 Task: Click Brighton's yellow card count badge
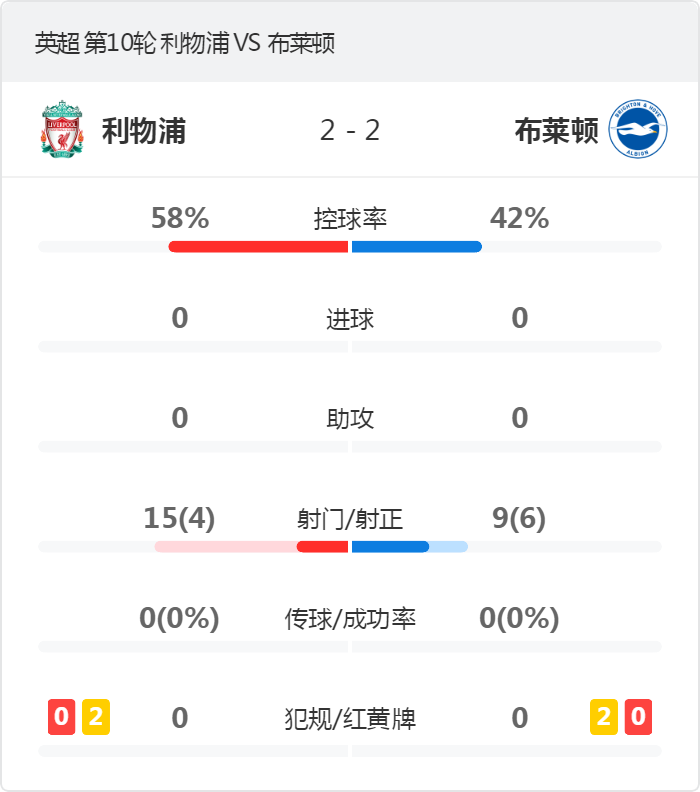604,717
